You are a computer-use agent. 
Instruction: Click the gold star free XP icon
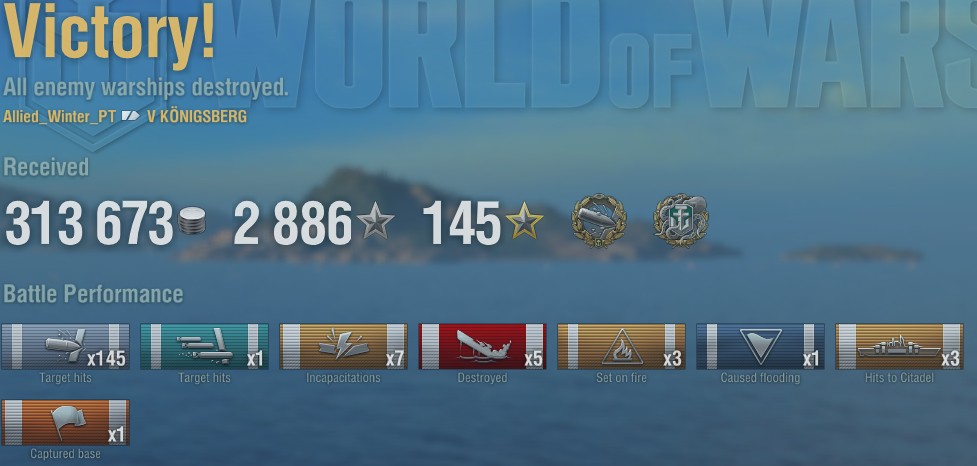[524, 221]
